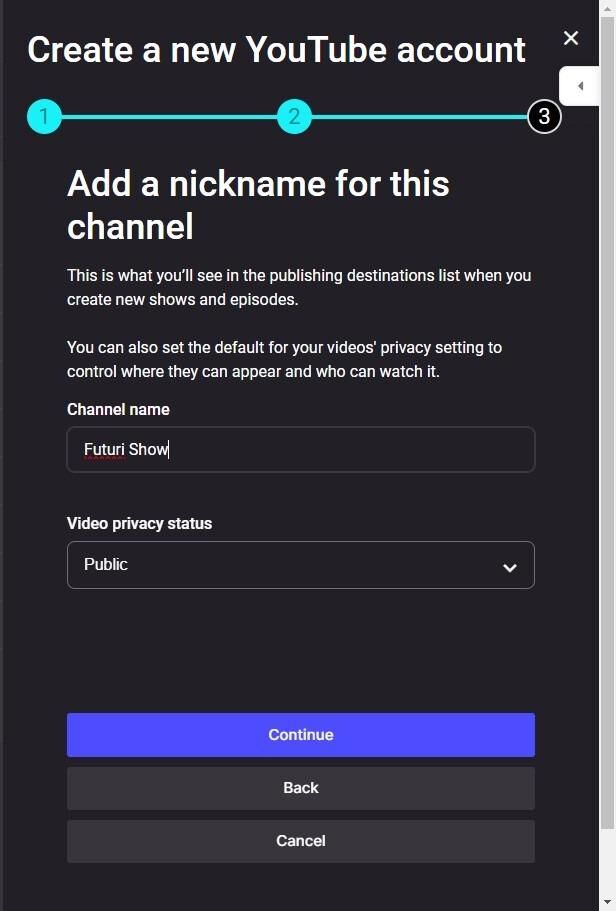Click the privacy setting default description text
Viewport: 616px width, 911px height.
point(284,360)
